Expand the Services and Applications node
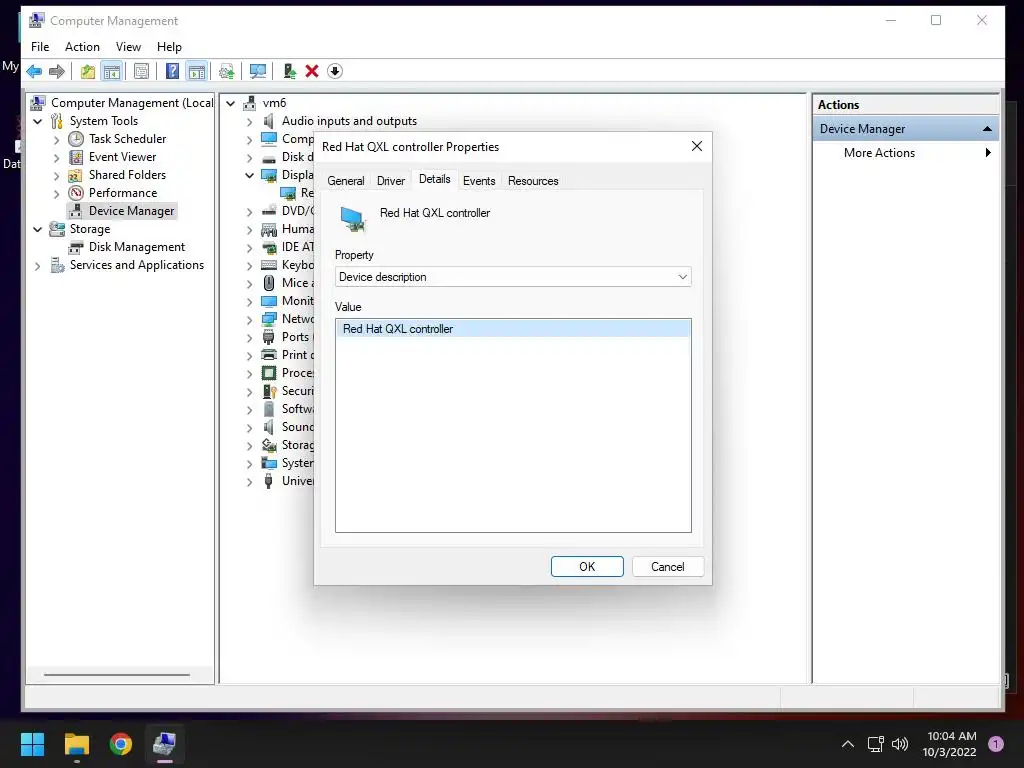The height and width of the screenshot is (768, 1024). tap(38, 266)
